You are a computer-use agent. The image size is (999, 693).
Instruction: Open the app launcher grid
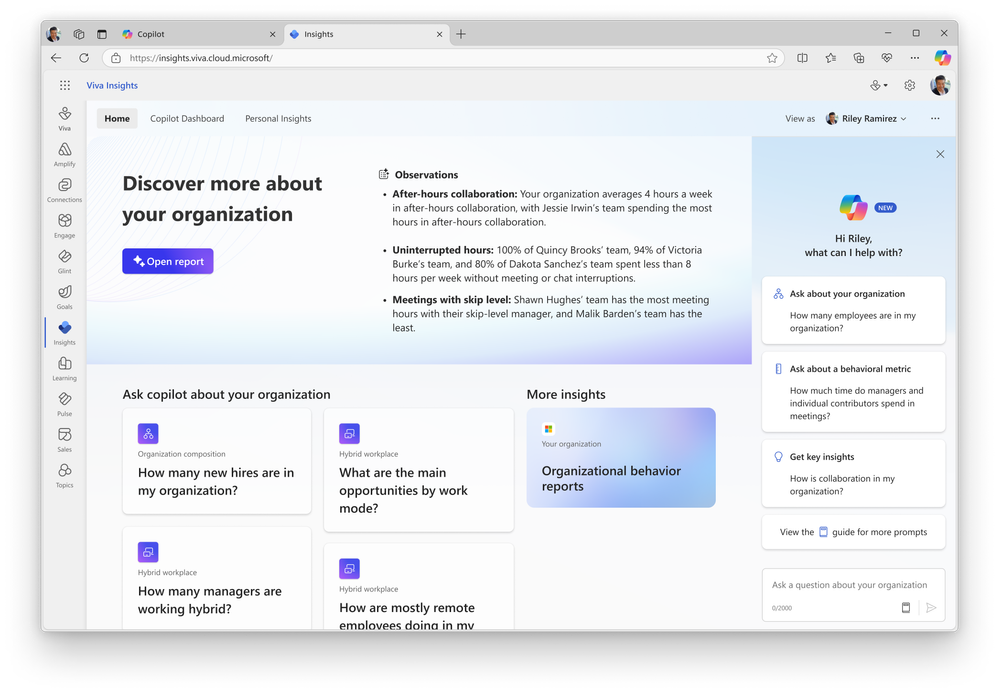click(65, 85)
